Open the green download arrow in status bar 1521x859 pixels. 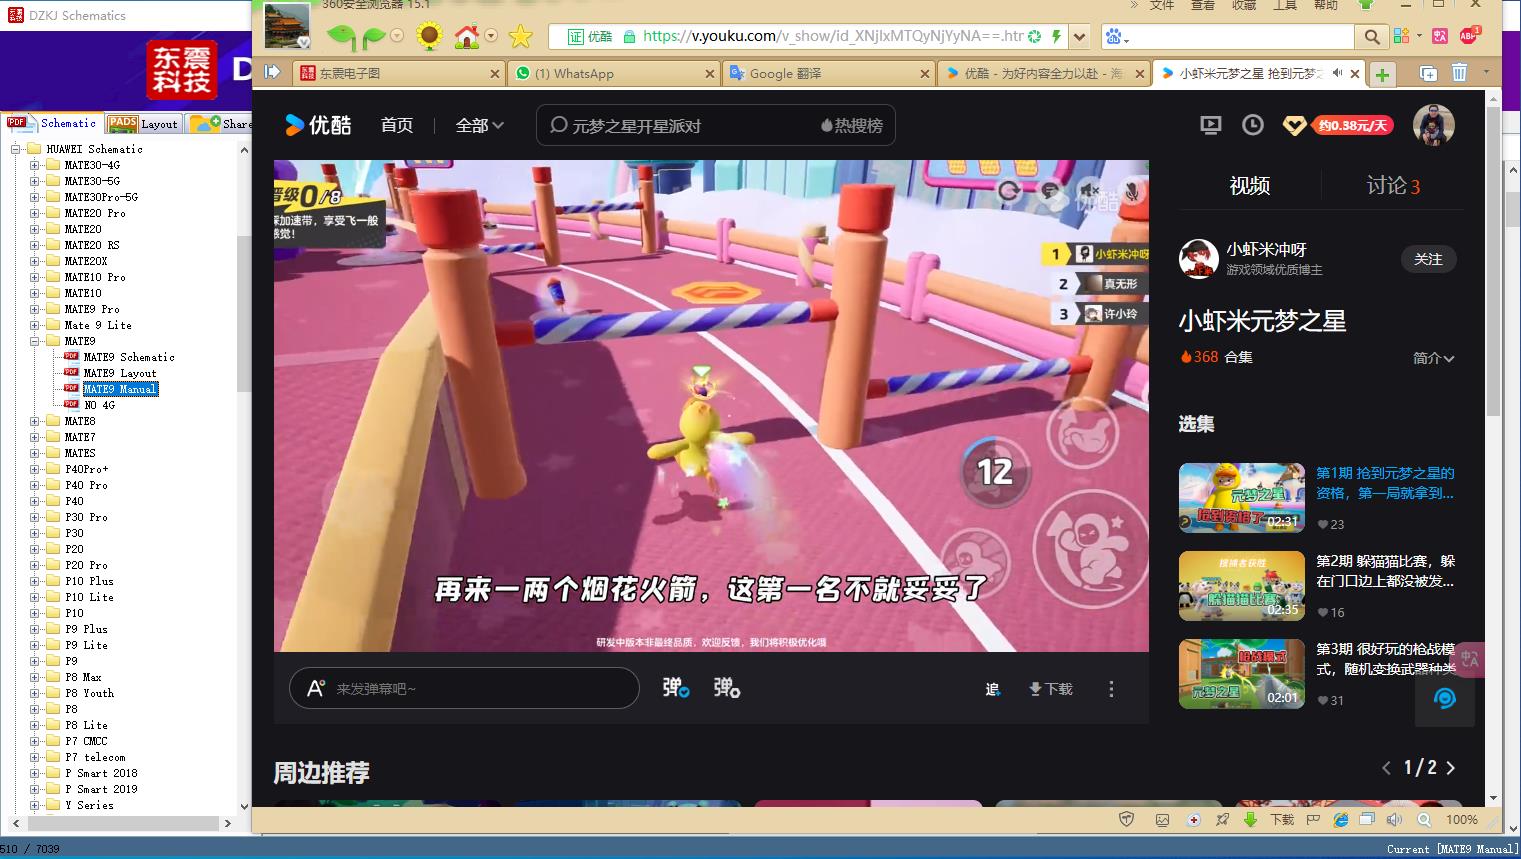[x=1250, y=819]
